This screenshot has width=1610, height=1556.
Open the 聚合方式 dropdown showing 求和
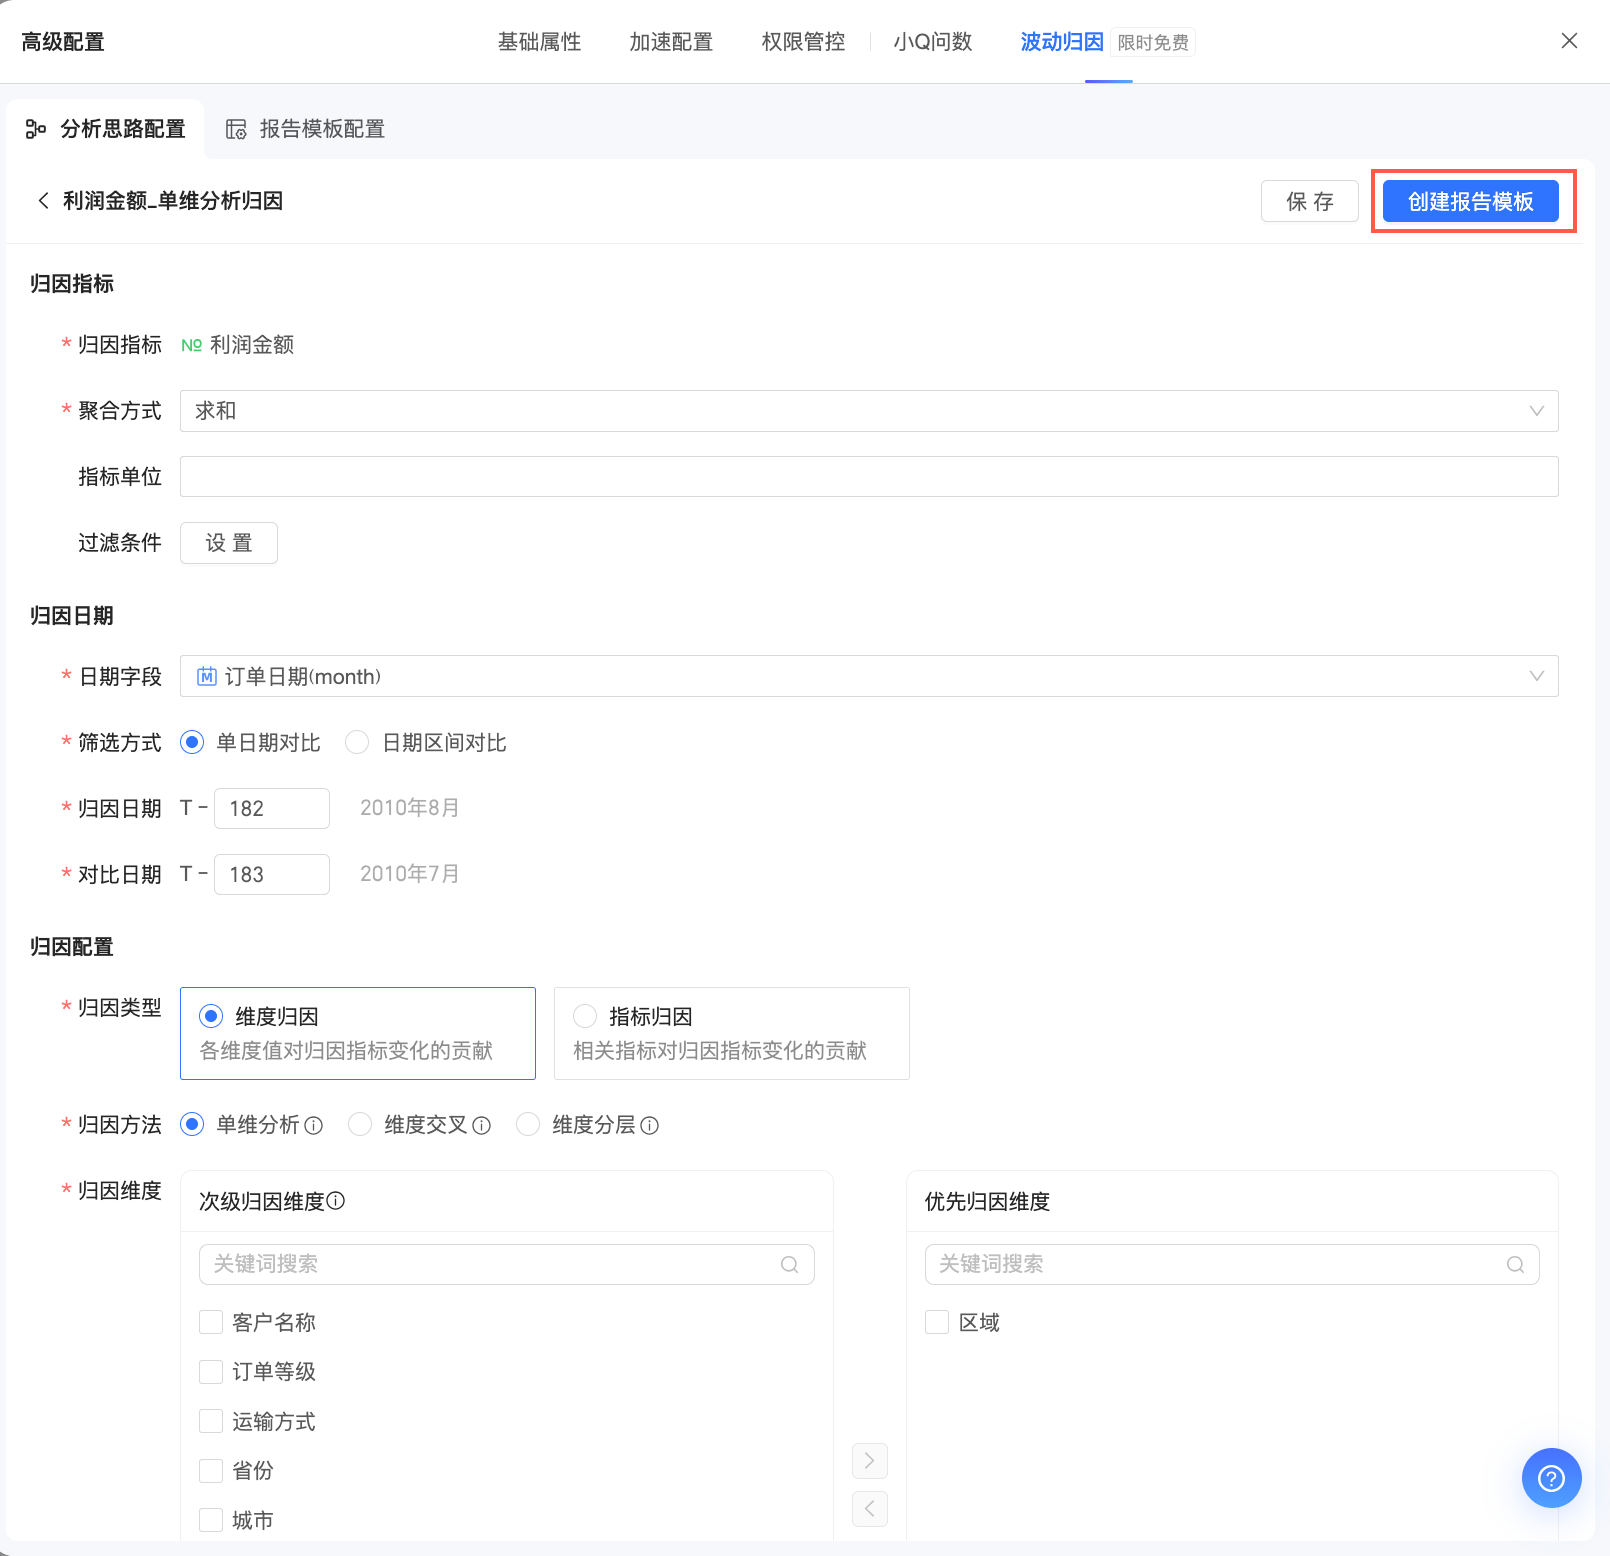point(869,411)
